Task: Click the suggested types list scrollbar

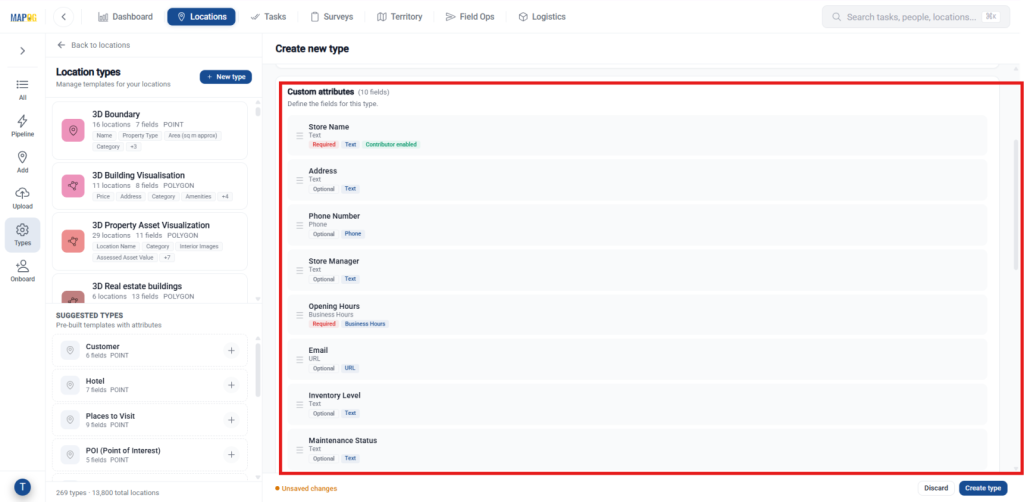Action: tap(257, 370)
